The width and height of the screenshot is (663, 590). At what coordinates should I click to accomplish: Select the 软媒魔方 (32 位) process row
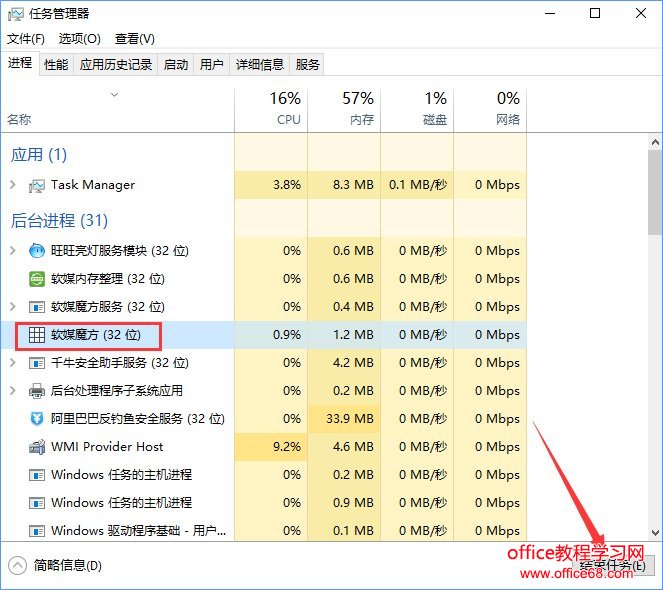pos(264,335)
